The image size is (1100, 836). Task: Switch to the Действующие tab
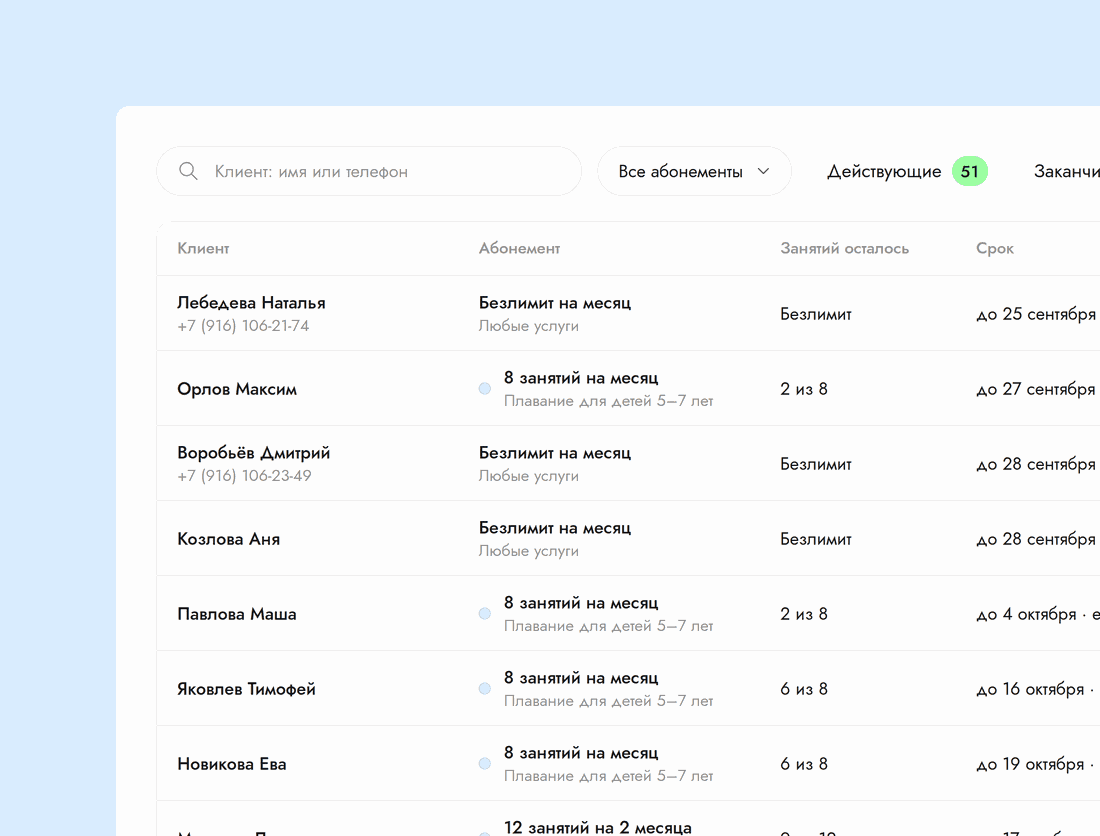tap(884, 171)
